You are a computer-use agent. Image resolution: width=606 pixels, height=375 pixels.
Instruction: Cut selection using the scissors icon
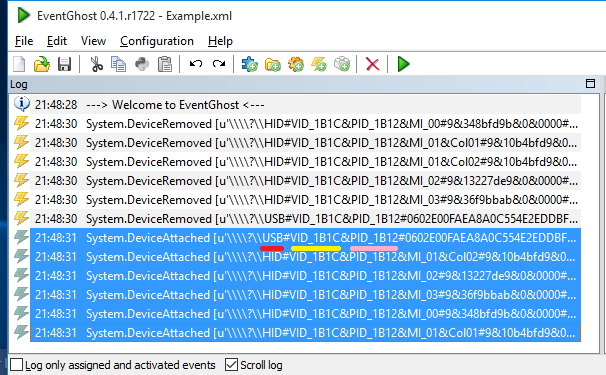click(x=96, y=64)
